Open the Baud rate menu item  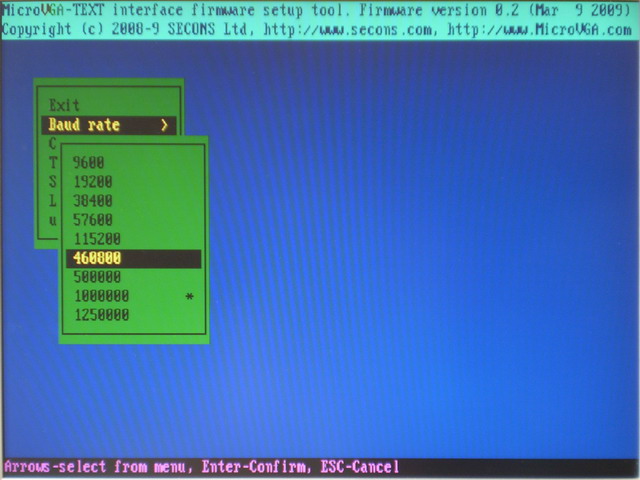(x=109, y=125)
